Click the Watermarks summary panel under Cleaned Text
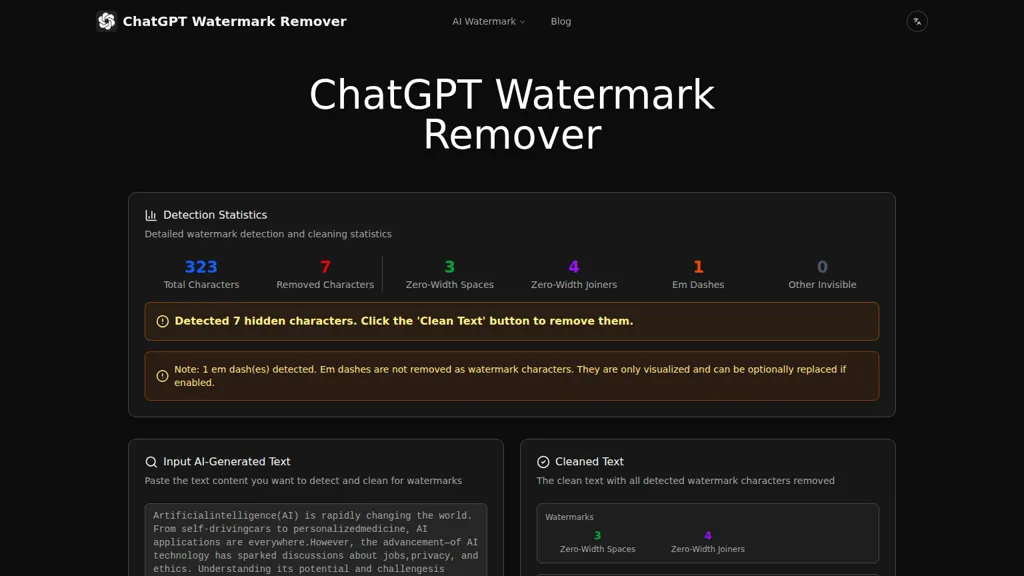This screenshot has height=576, width=1024. 707,532
